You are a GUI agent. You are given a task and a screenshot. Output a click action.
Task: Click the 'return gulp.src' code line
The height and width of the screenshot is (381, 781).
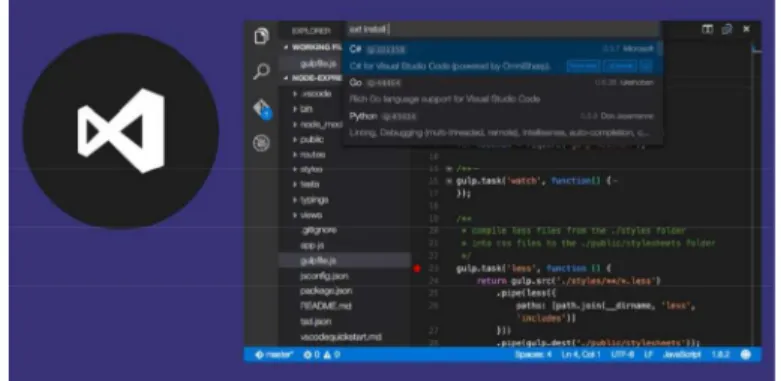(569, 281)
